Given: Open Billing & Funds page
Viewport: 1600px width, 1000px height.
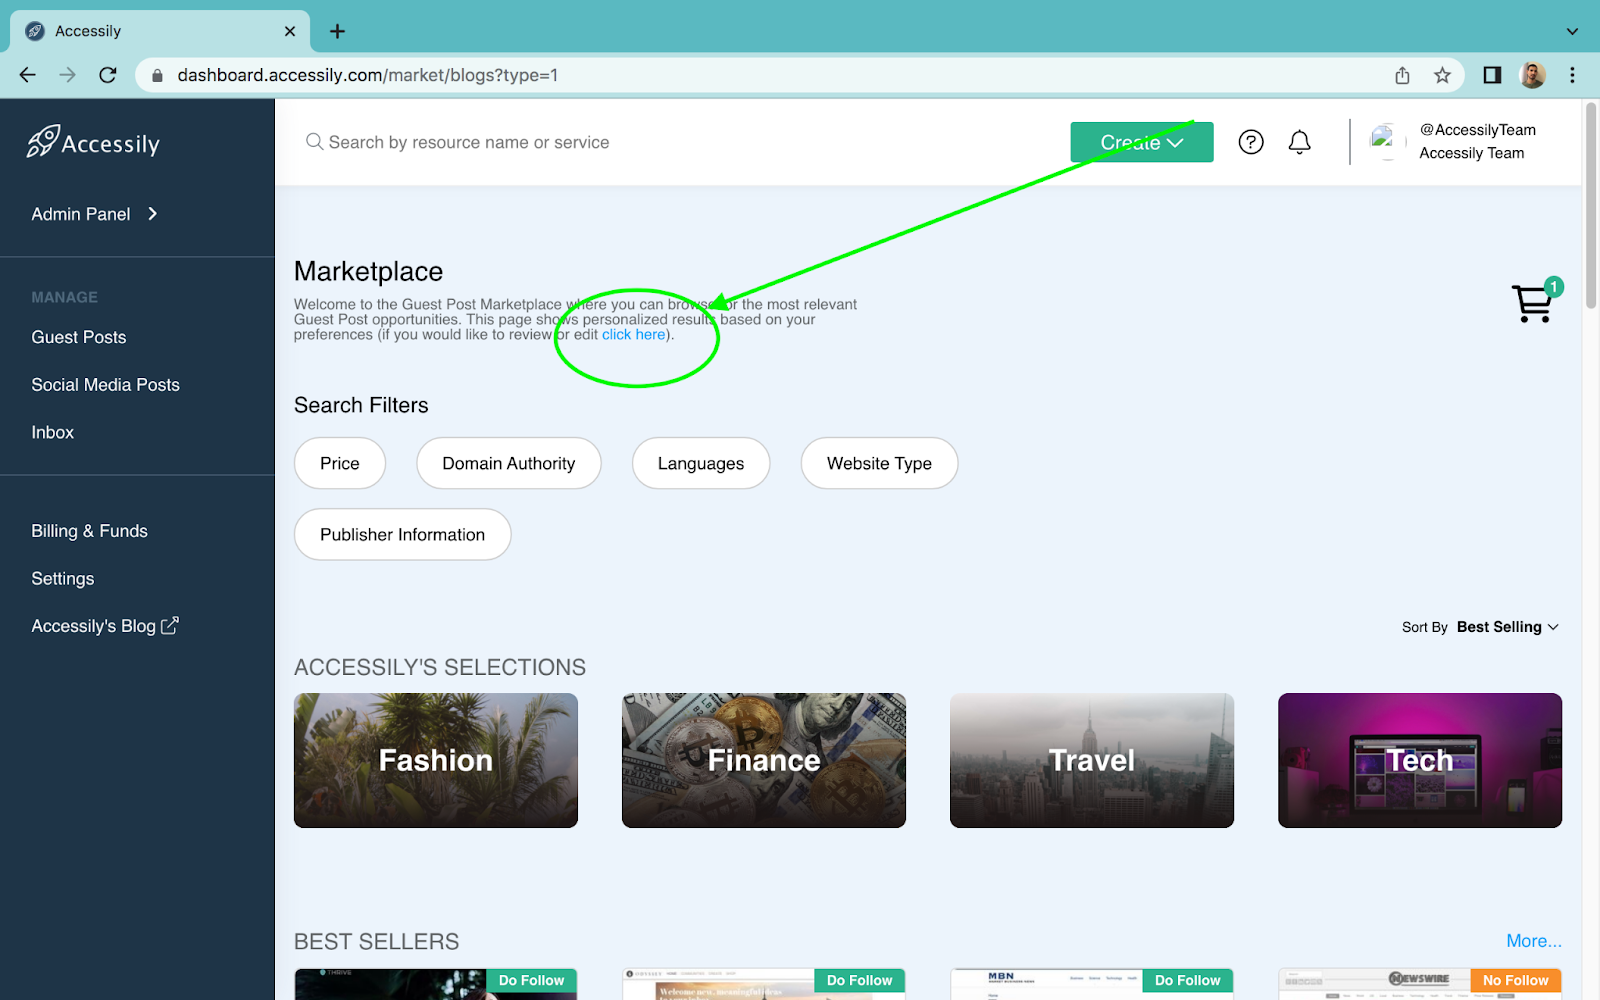Looking at the screenshot, I should click(89, 531).
